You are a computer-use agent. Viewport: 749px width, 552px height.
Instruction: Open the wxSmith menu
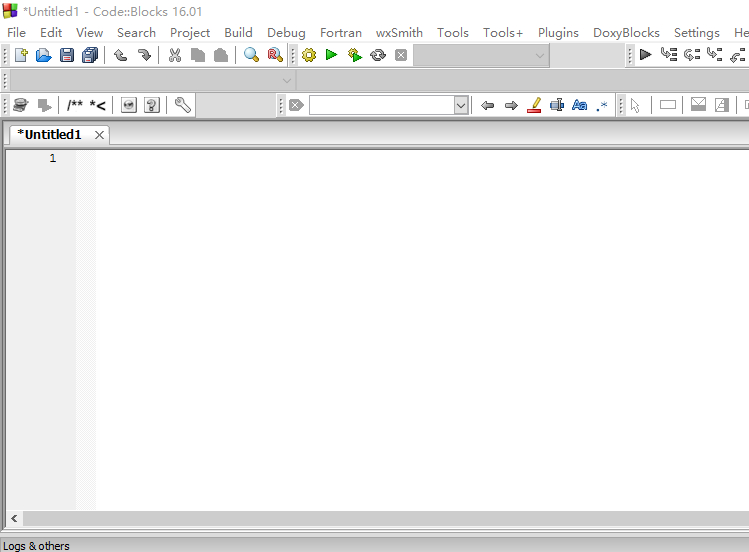[399, 32]
